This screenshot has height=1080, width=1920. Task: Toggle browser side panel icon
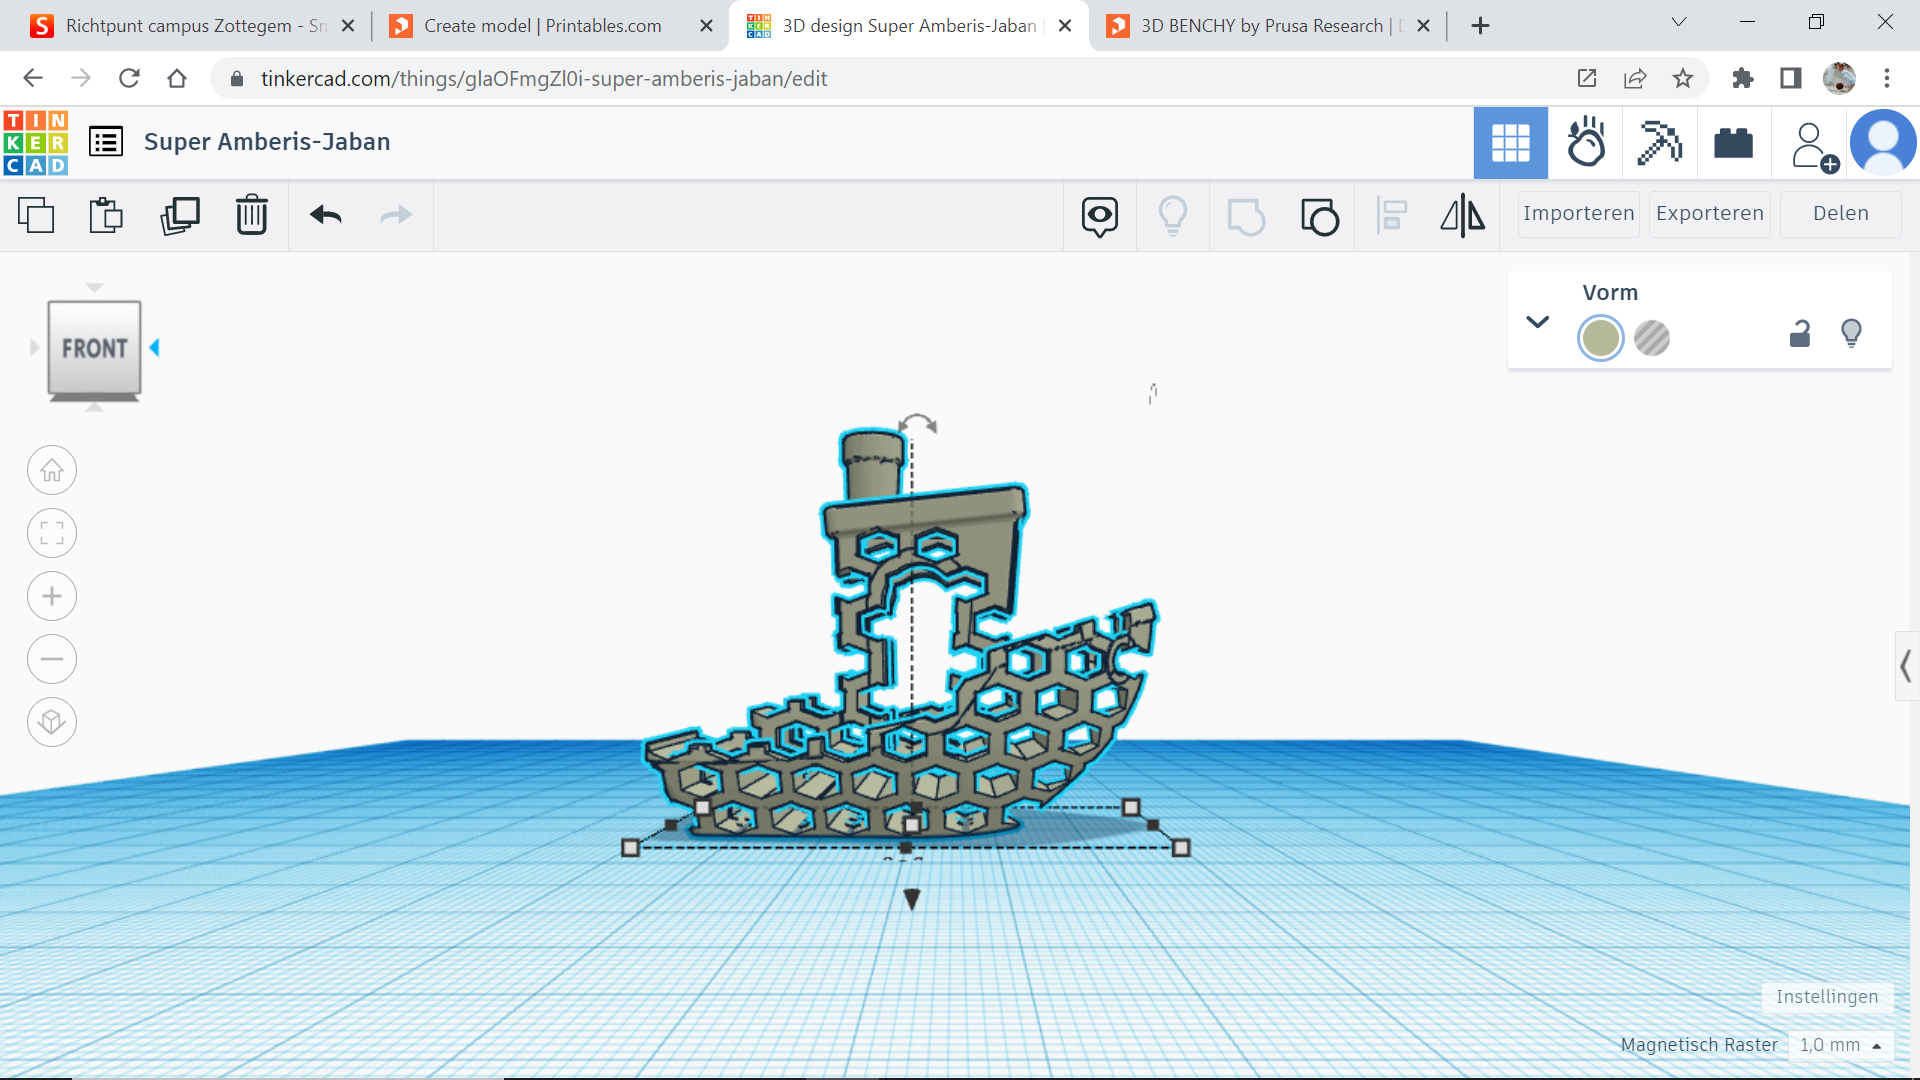(x=1791, y=78)
